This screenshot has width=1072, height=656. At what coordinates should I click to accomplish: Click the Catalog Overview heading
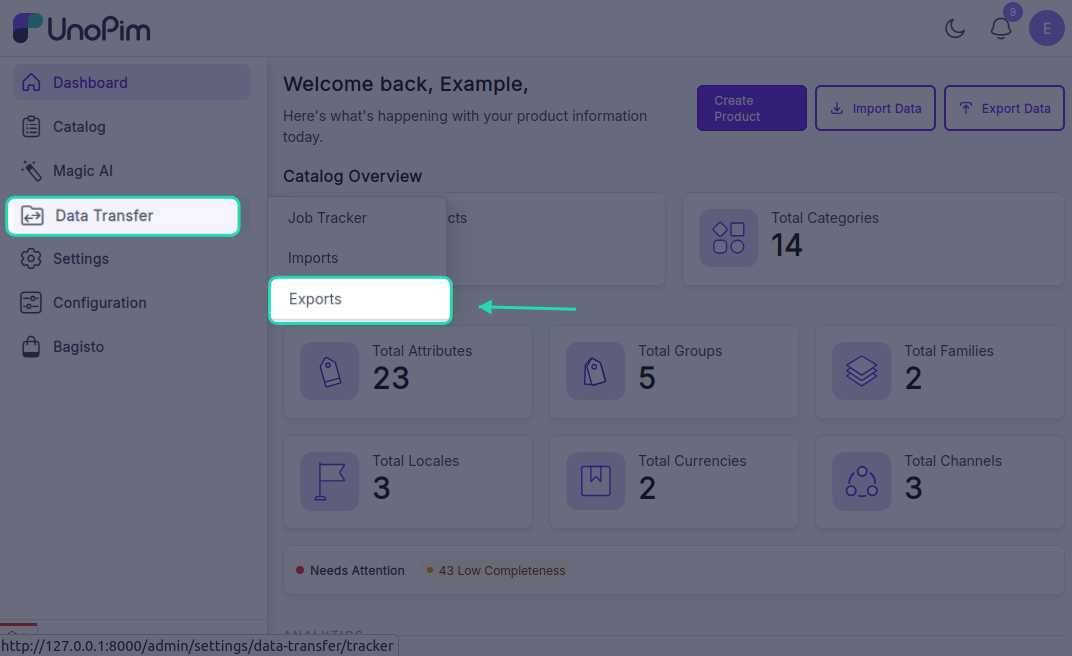[352, 176]
